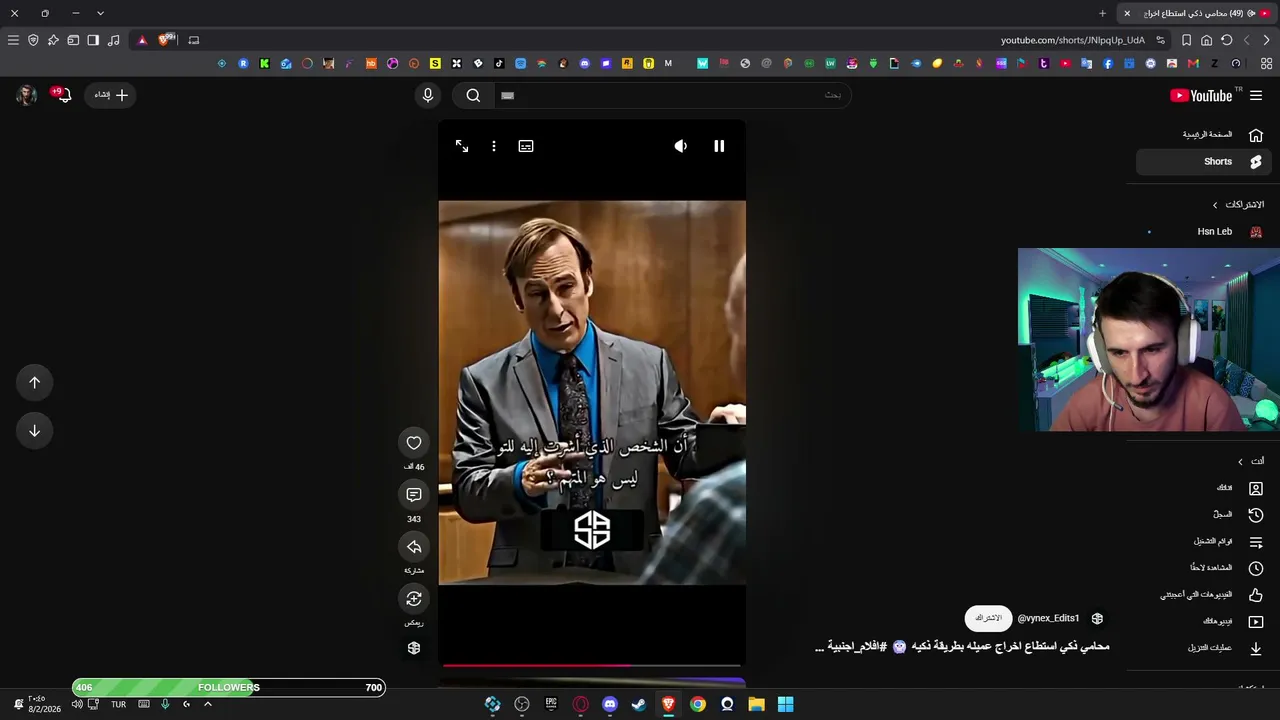Open Playlists in the sidebar
1280x720 pixels.
click(1204, 542)
